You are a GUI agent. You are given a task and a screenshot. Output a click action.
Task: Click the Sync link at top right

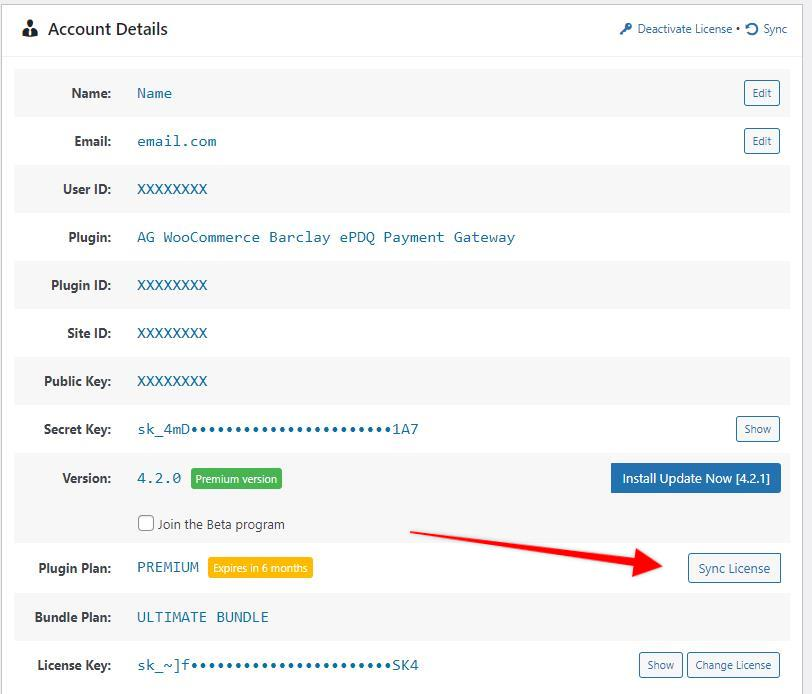coord(775,29)
